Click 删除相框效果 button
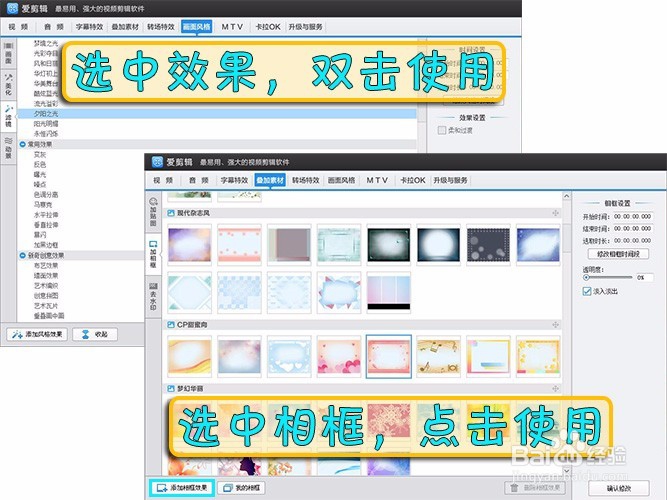This screenshot has height=500, width=667. [x=535, y=488]
